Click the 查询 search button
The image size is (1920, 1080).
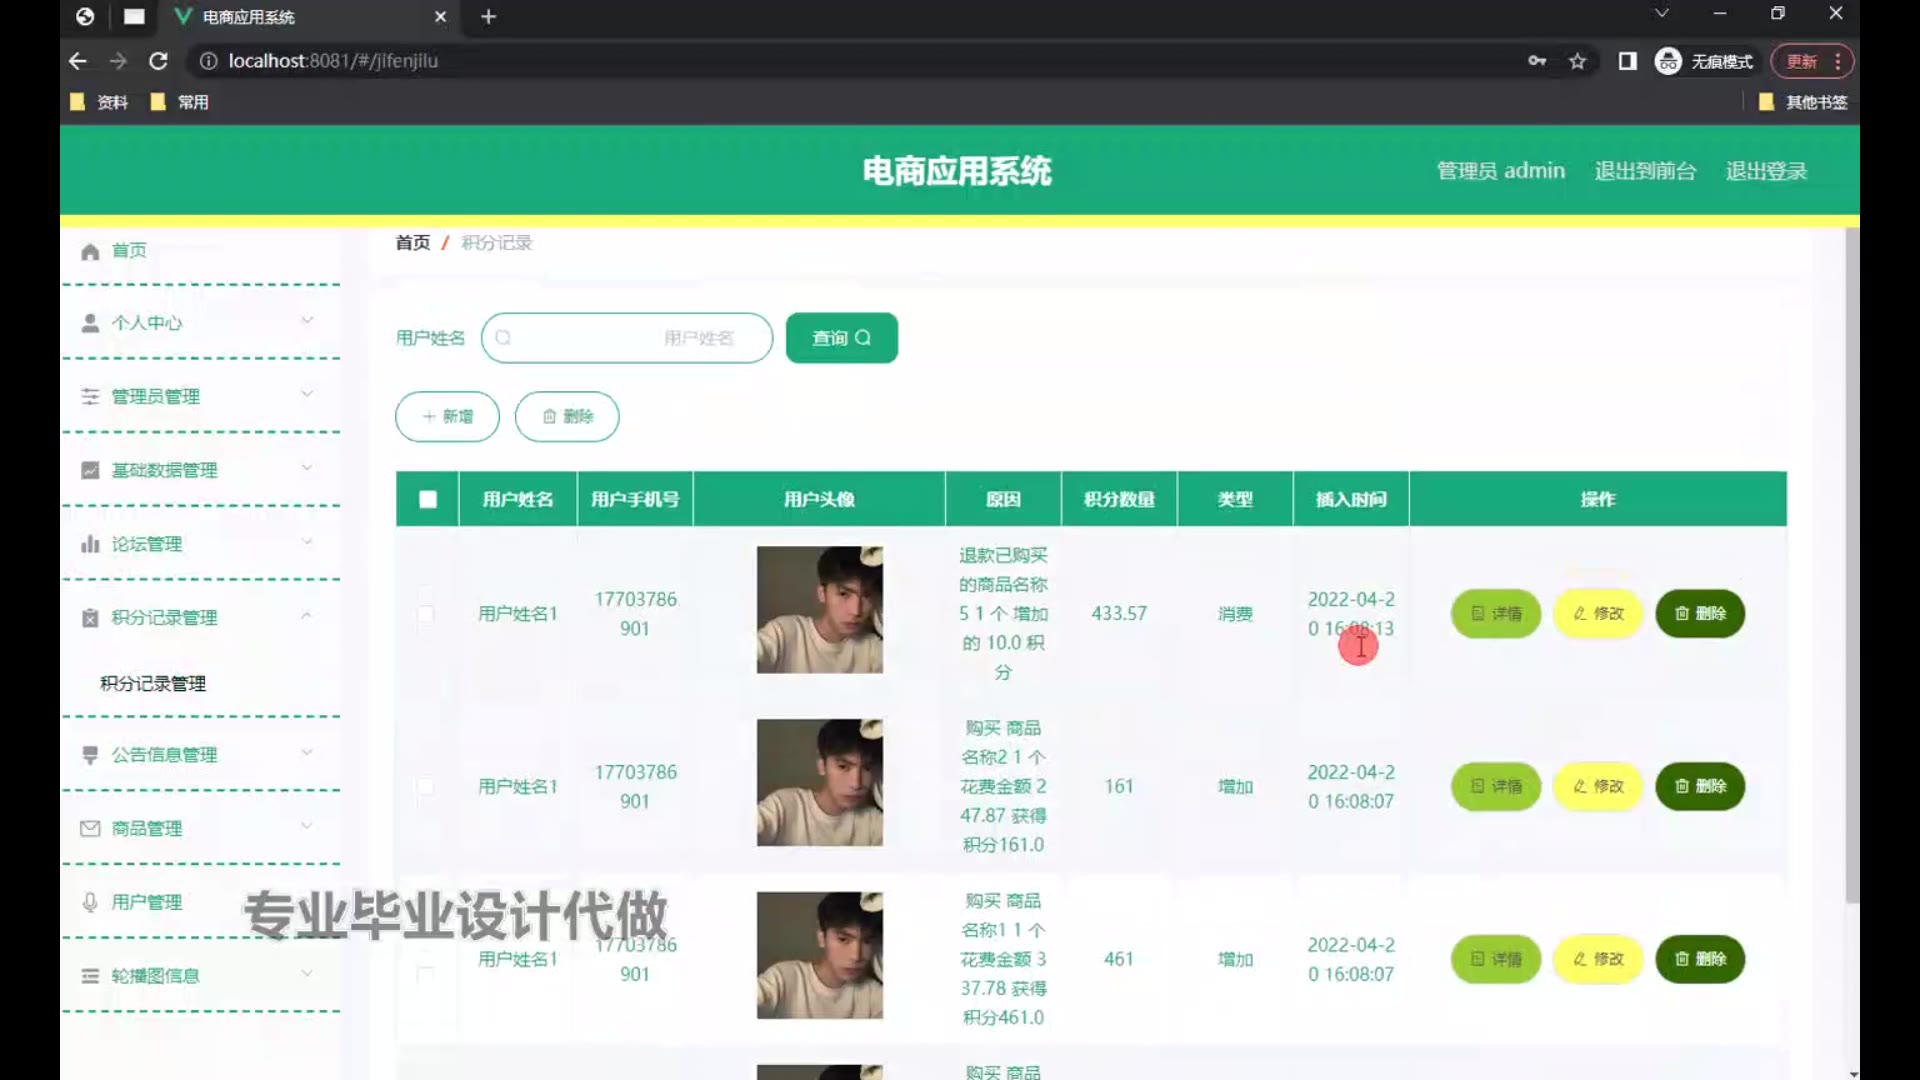tap(841, 338)
